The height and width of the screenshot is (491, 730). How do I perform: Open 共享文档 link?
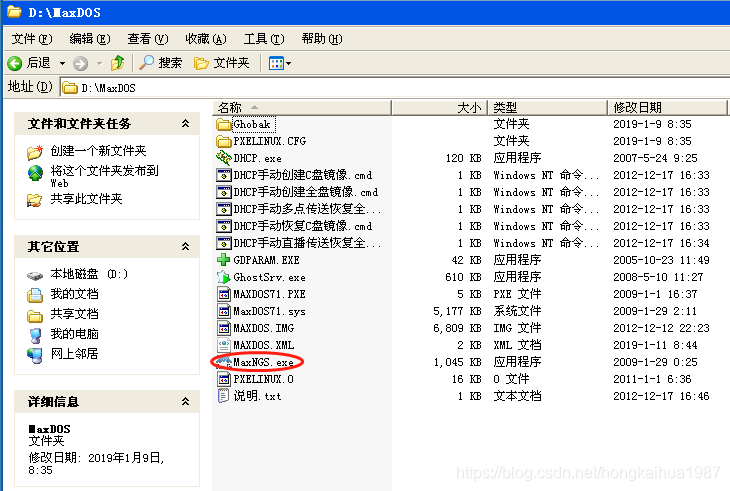click(x=74, y=314)
